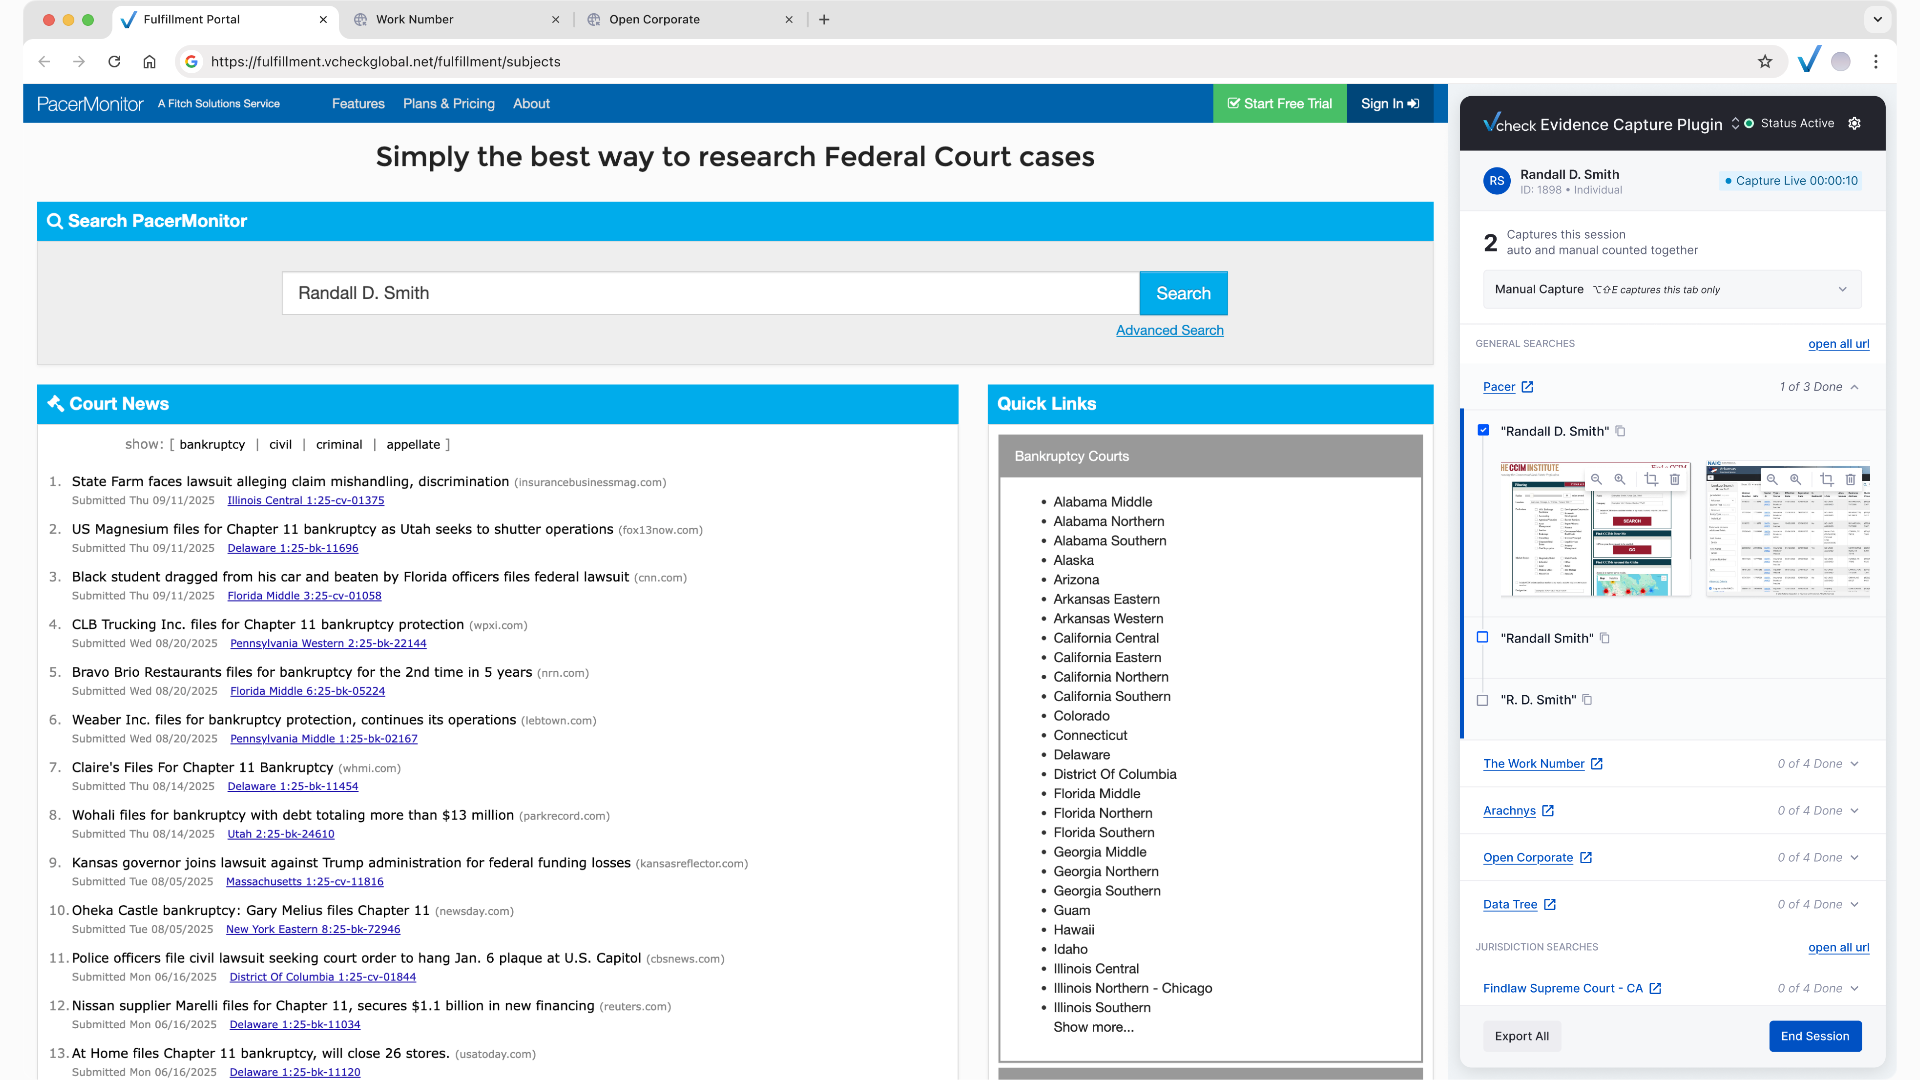Delete the NAIC capture thumbnail
This screenshot has width=1920, height=1080.
(x=1851, y=479)
